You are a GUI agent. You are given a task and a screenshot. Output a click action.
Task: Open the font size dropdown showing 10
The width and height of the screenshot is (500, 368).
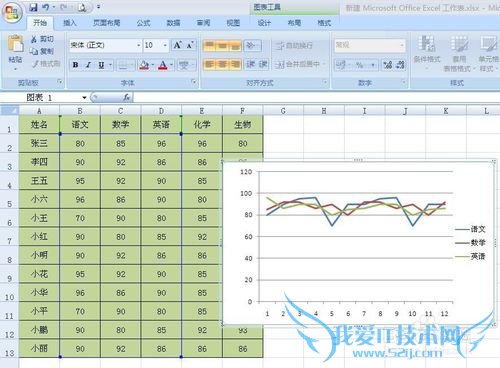click(165, 45)
